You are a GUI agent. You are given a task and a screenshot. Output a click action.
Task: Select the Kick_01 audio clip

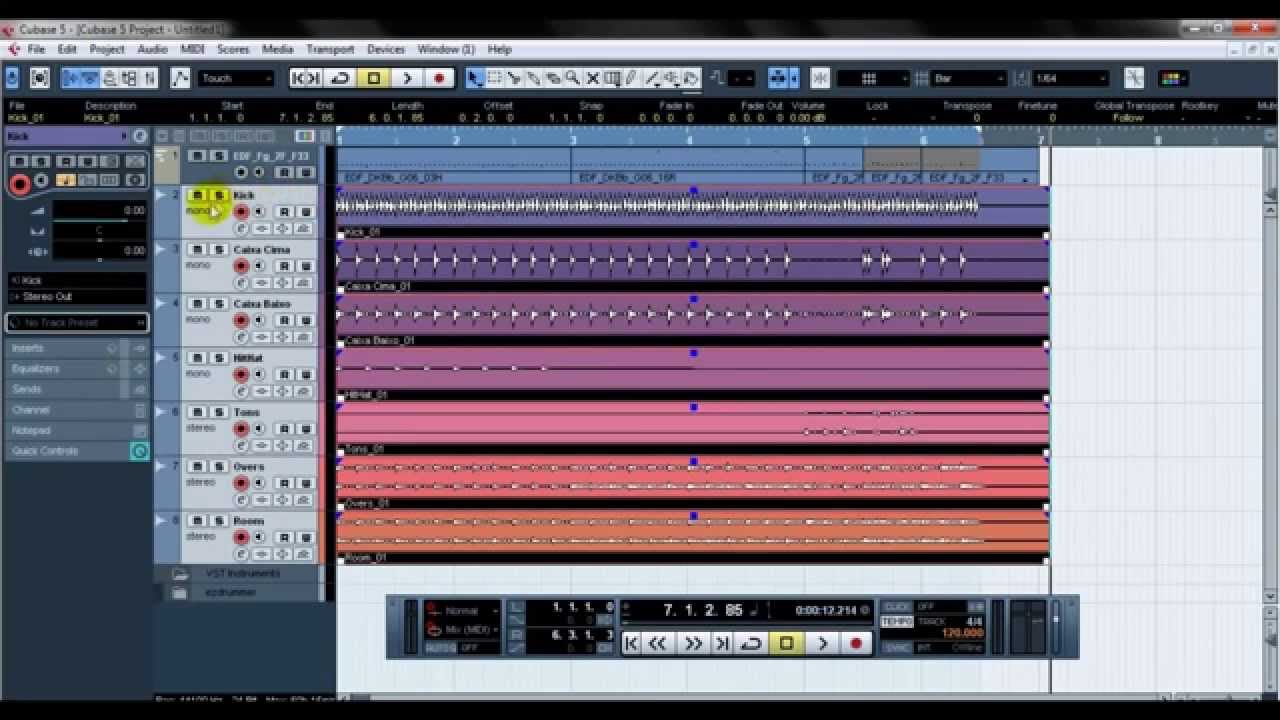point(692,212)
